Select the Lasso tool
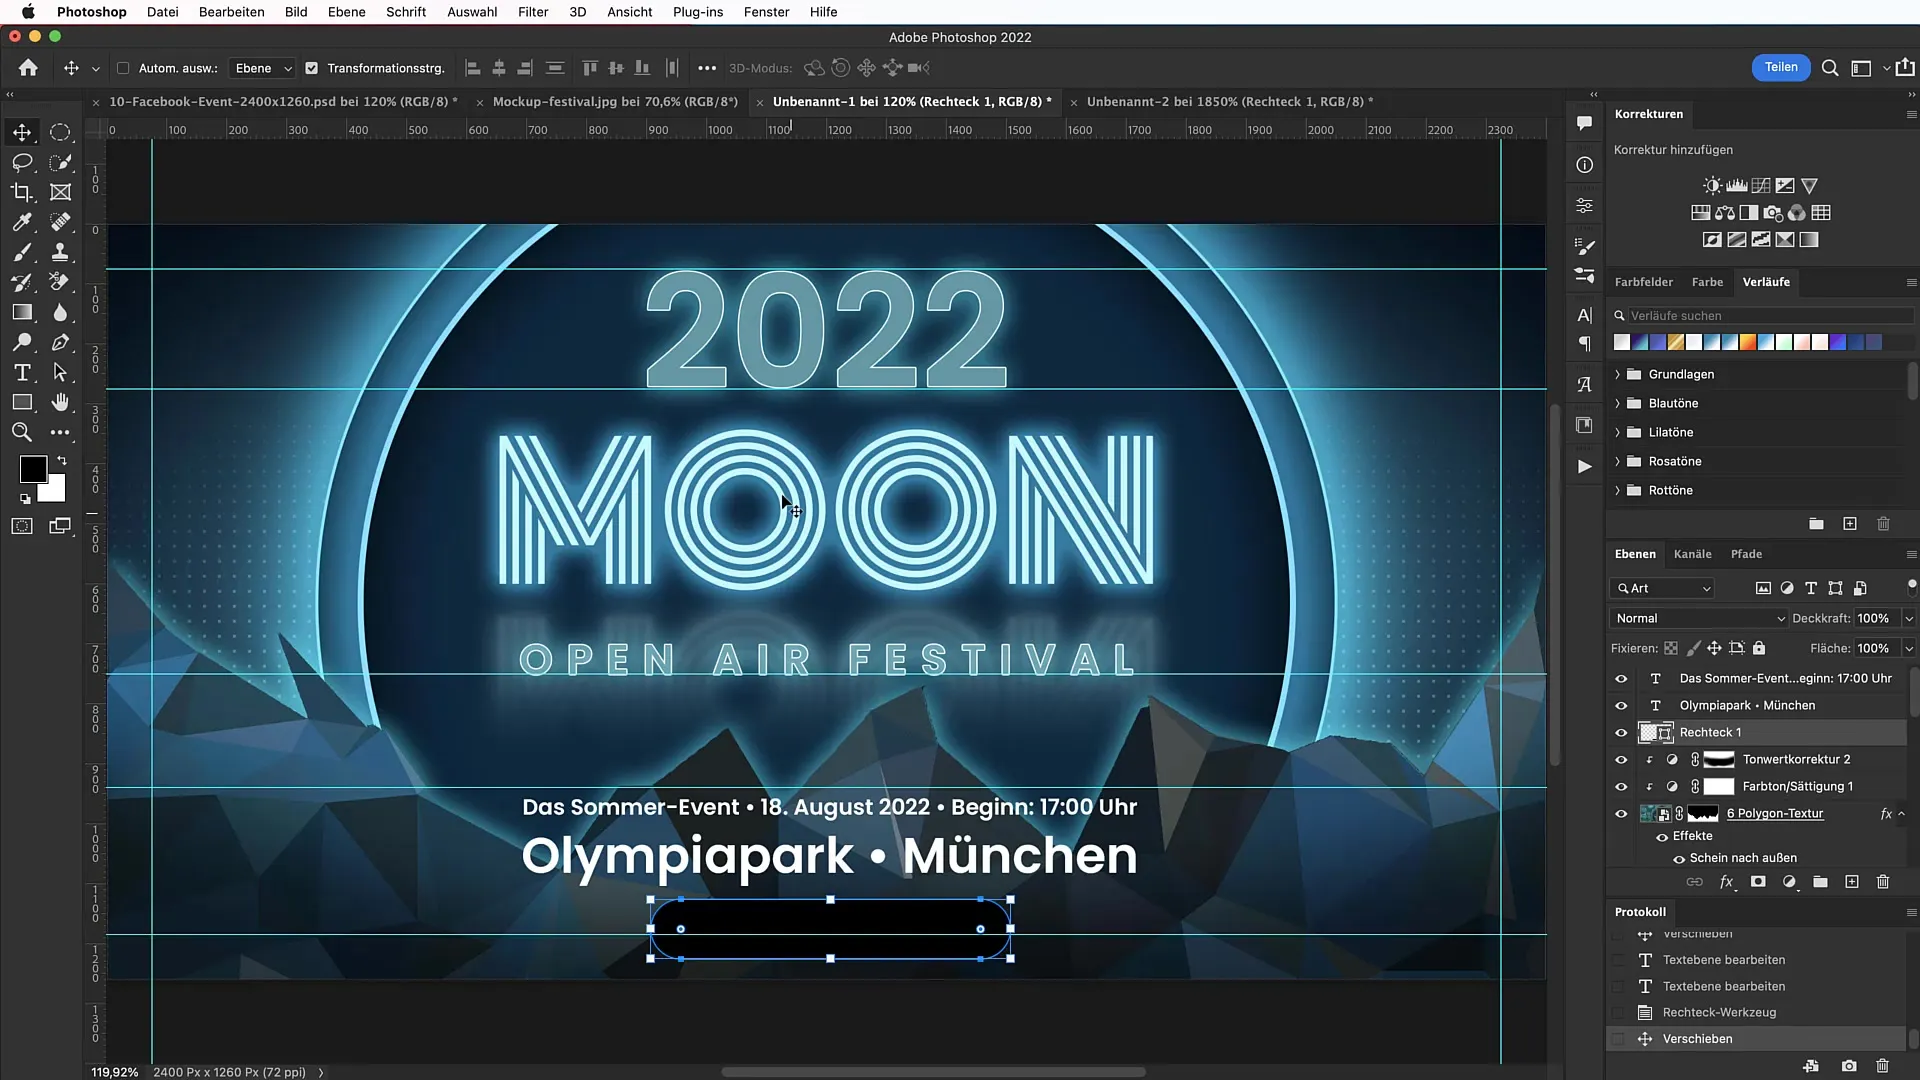Viewport: 1920px width, 1080px height. (x=22, y=162)
